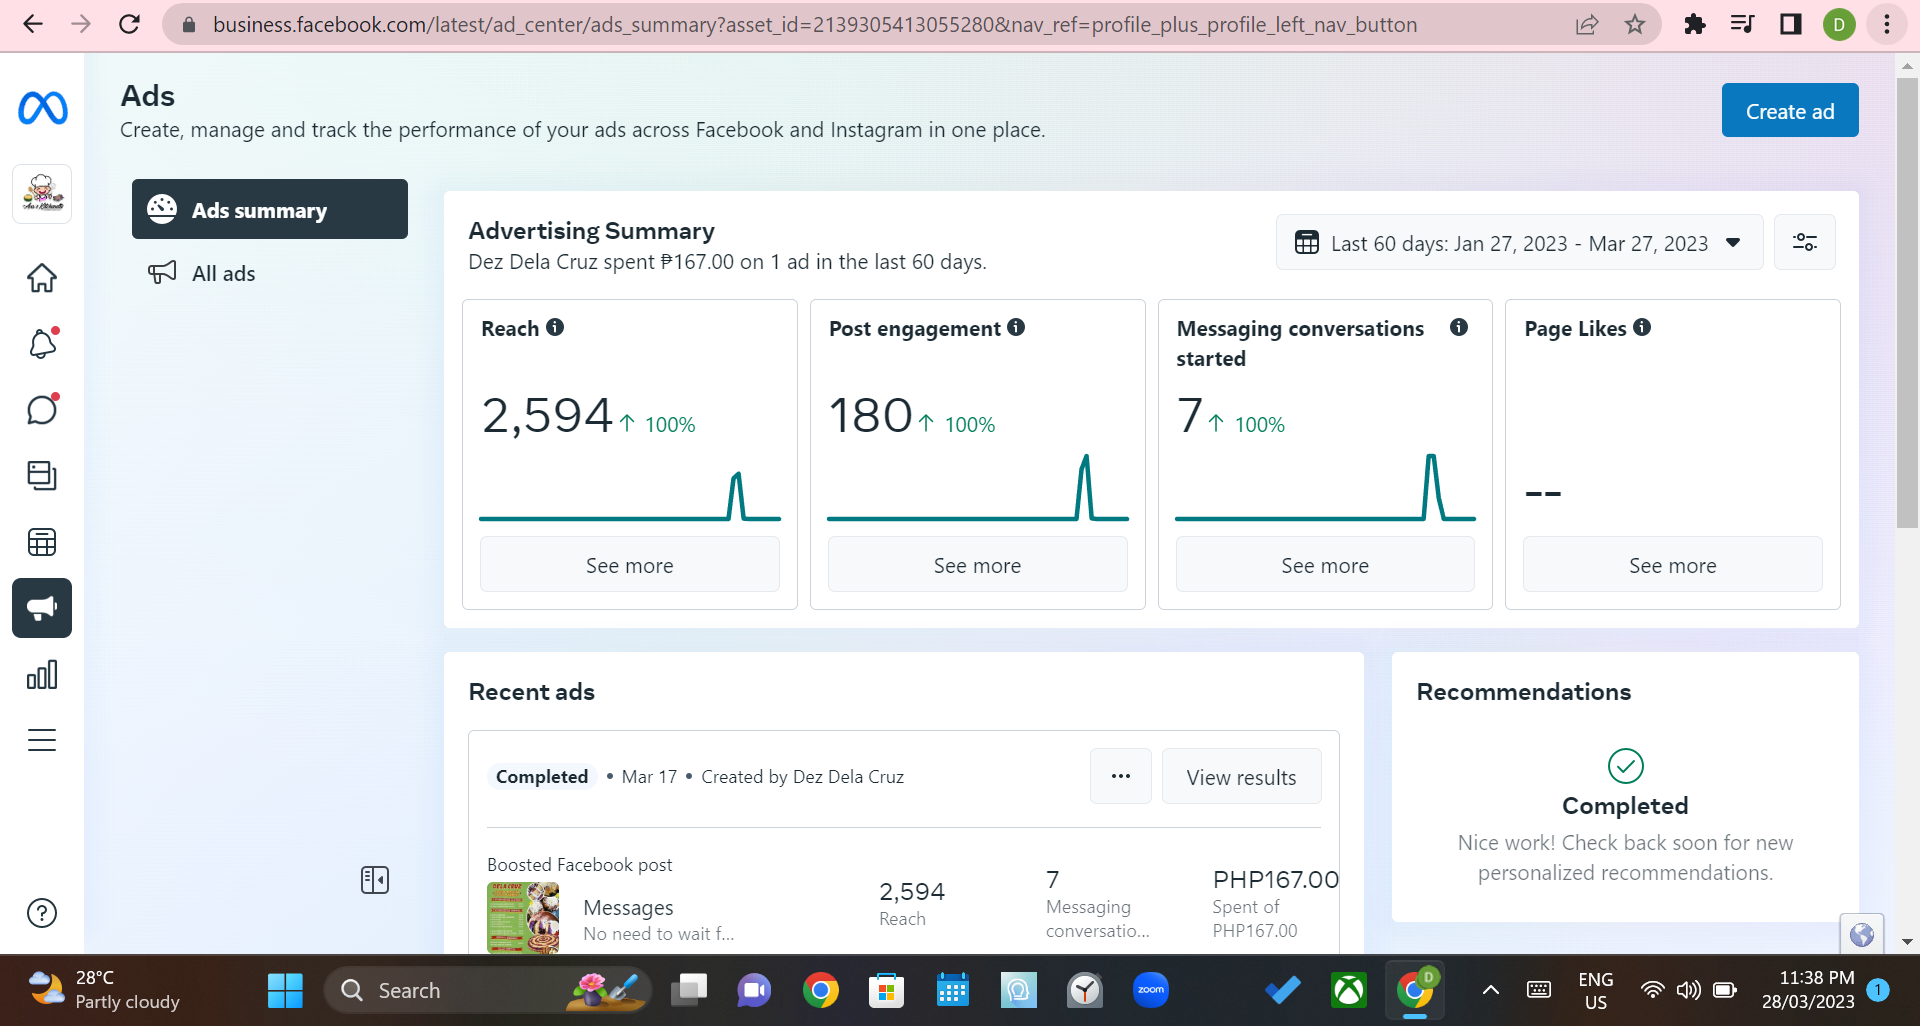Open the taskbar clock showing 11:38 PM

tap(1808, 989)
